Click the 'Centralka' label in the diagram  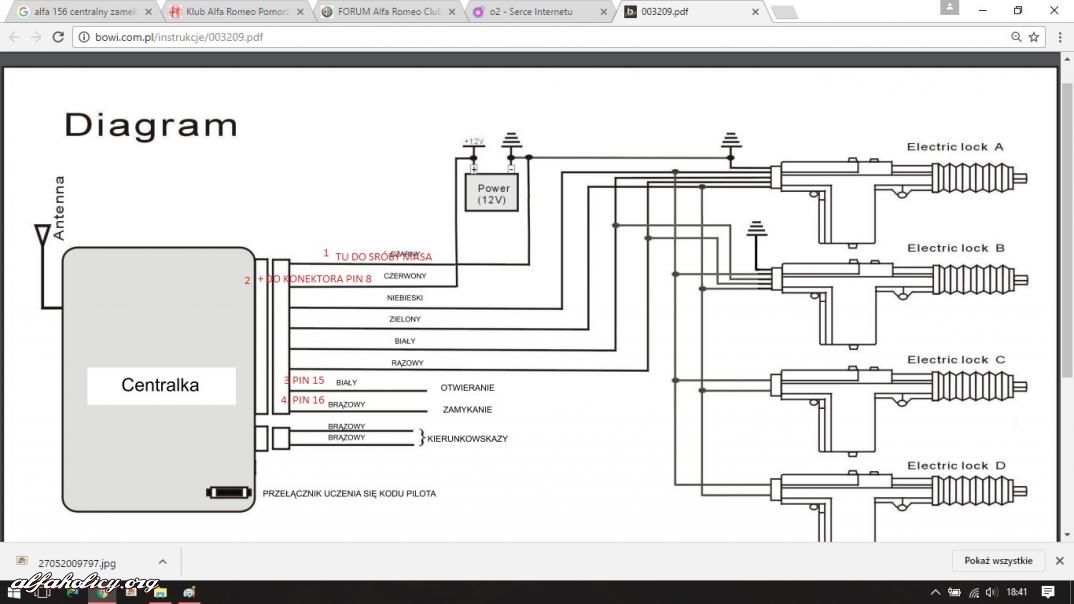click(160, 385)
